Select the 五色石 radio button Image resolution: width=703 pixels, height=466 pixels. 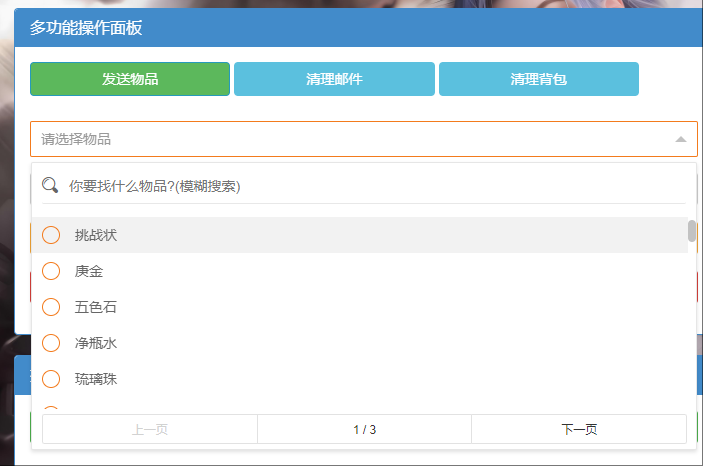click(51, 307)
